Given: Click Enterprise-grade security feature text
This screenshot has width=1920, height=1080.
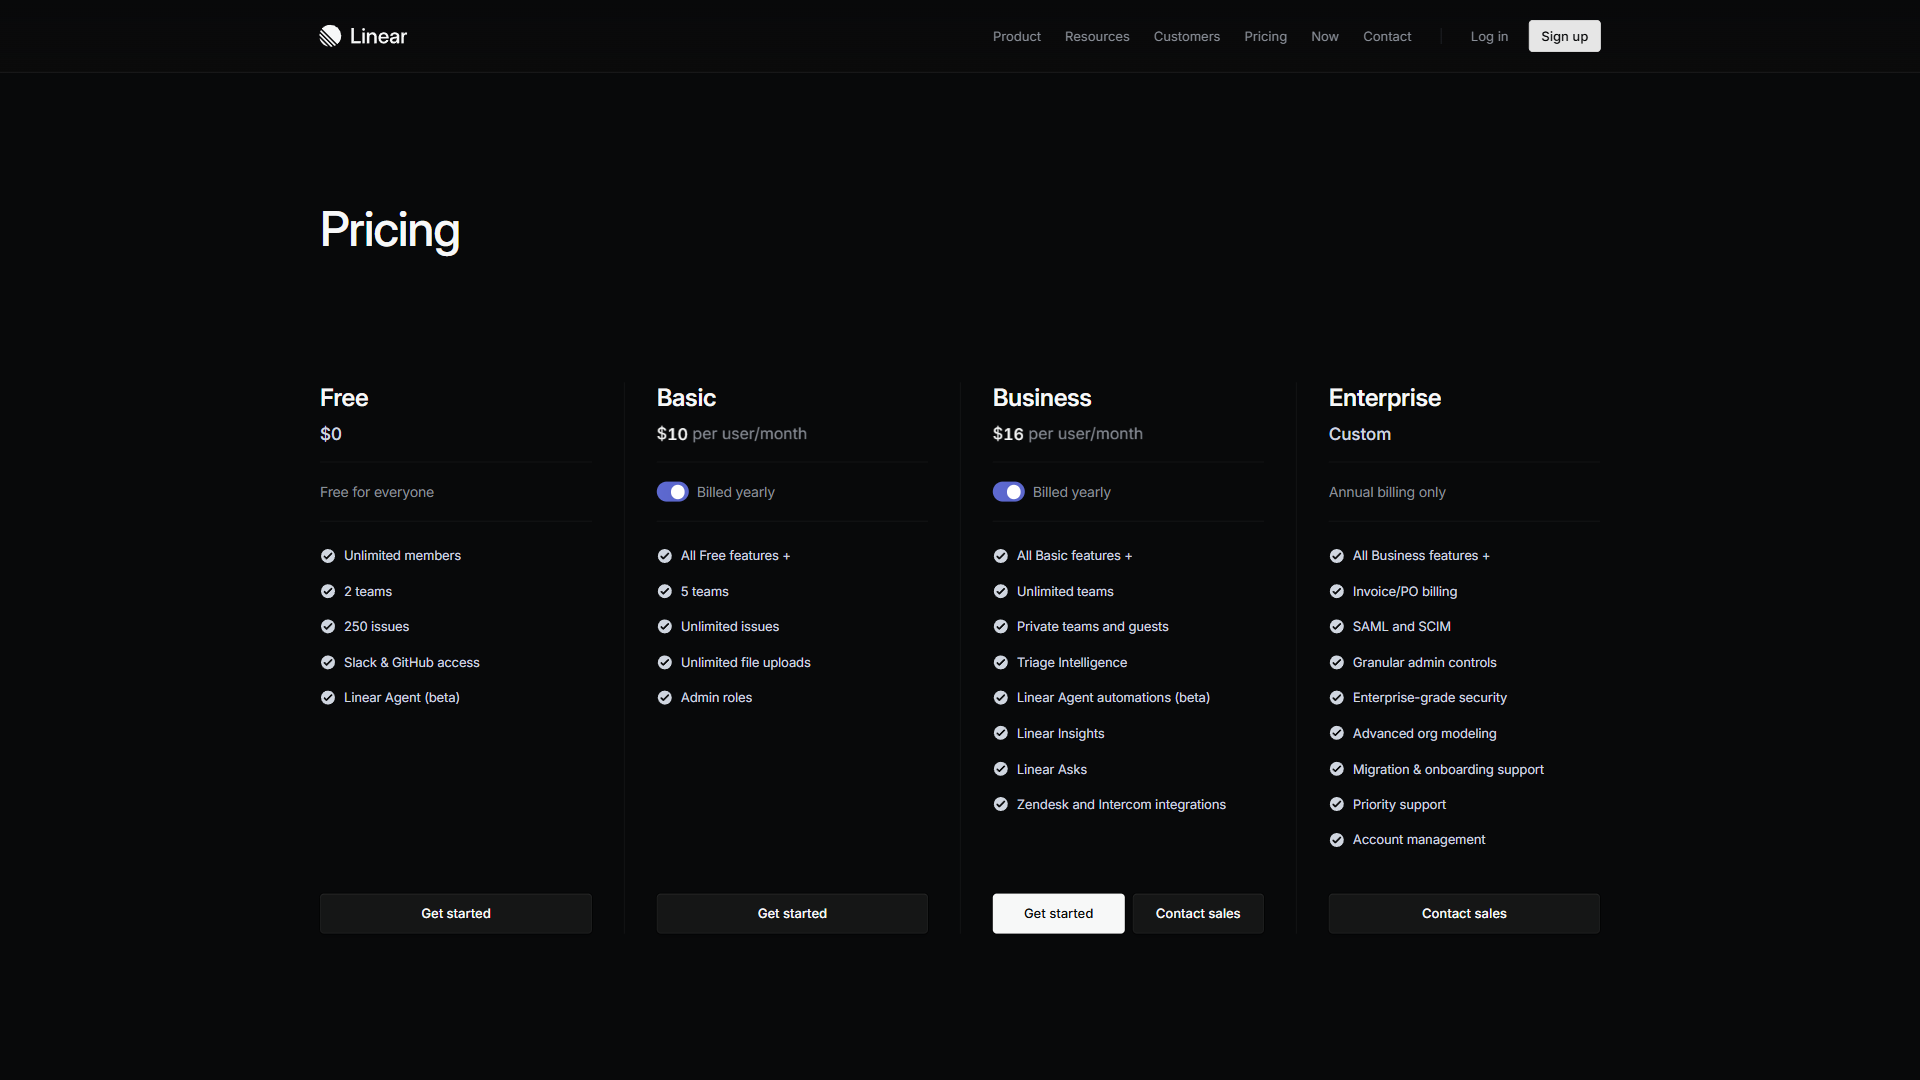Looking at the screenshot, I should pyautogui.click(x=1430, y=698).
